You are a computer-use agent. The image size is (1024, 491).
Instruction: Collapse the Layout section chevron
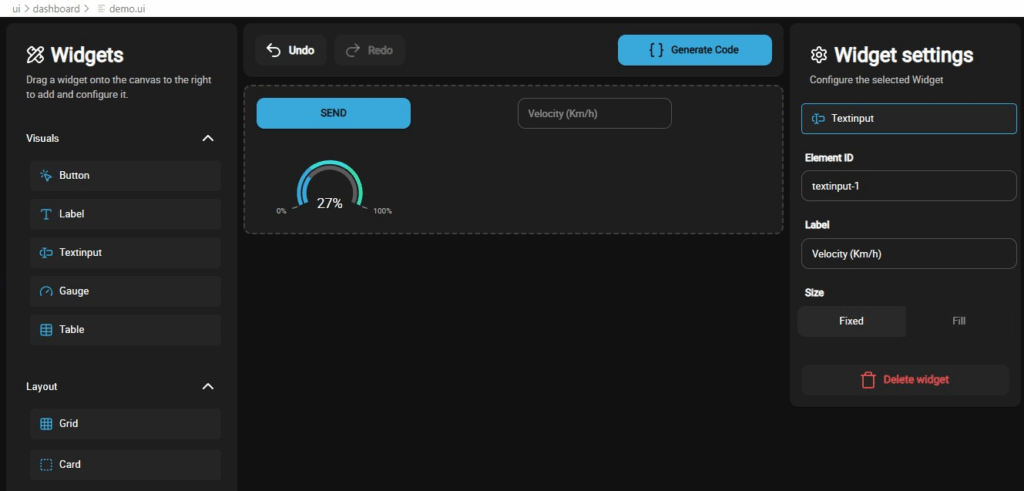(x=208, y=386)
